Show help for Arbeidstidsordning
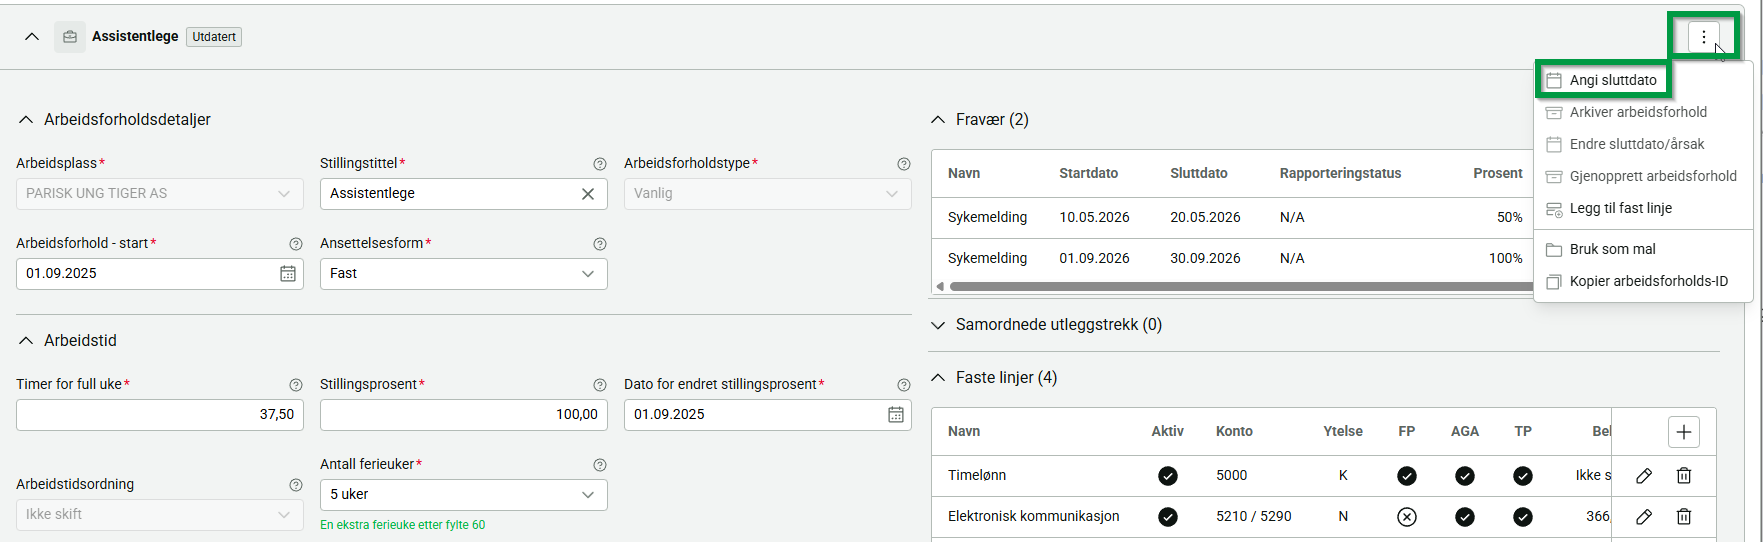The image size is (1763, 542). tap(296, 485)
